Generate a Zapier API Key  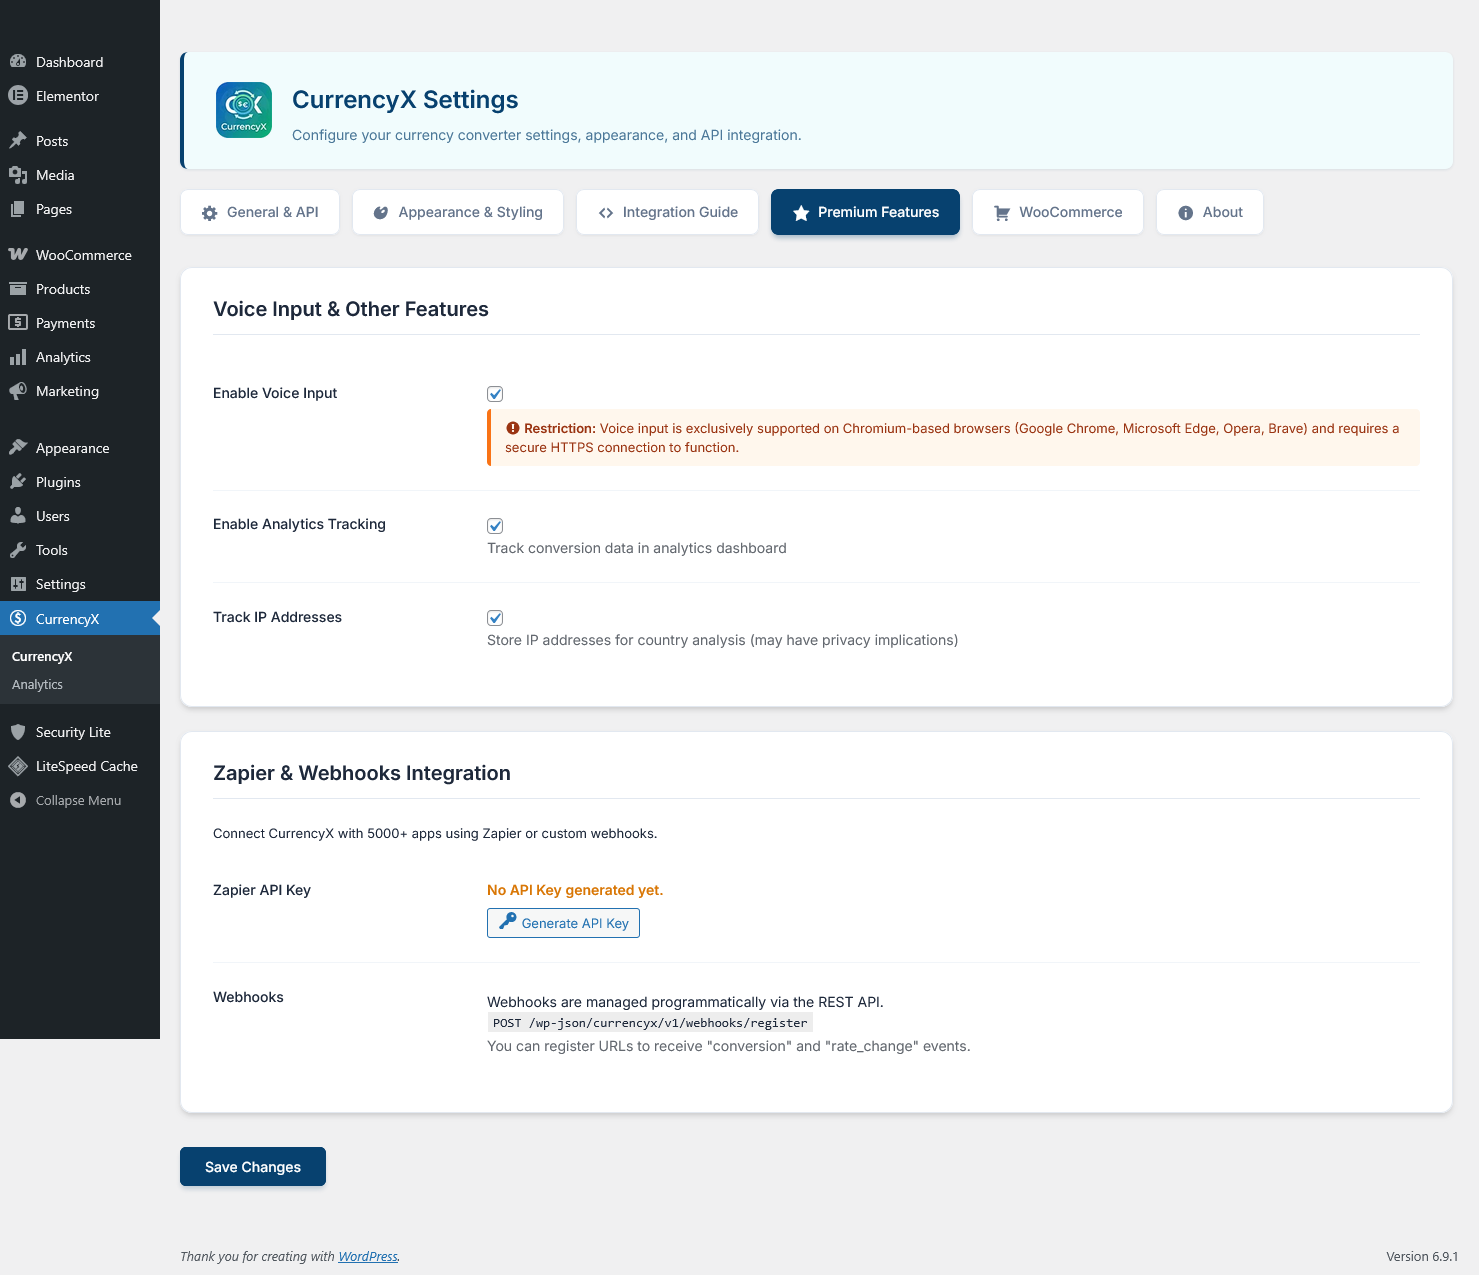point(562,923)
